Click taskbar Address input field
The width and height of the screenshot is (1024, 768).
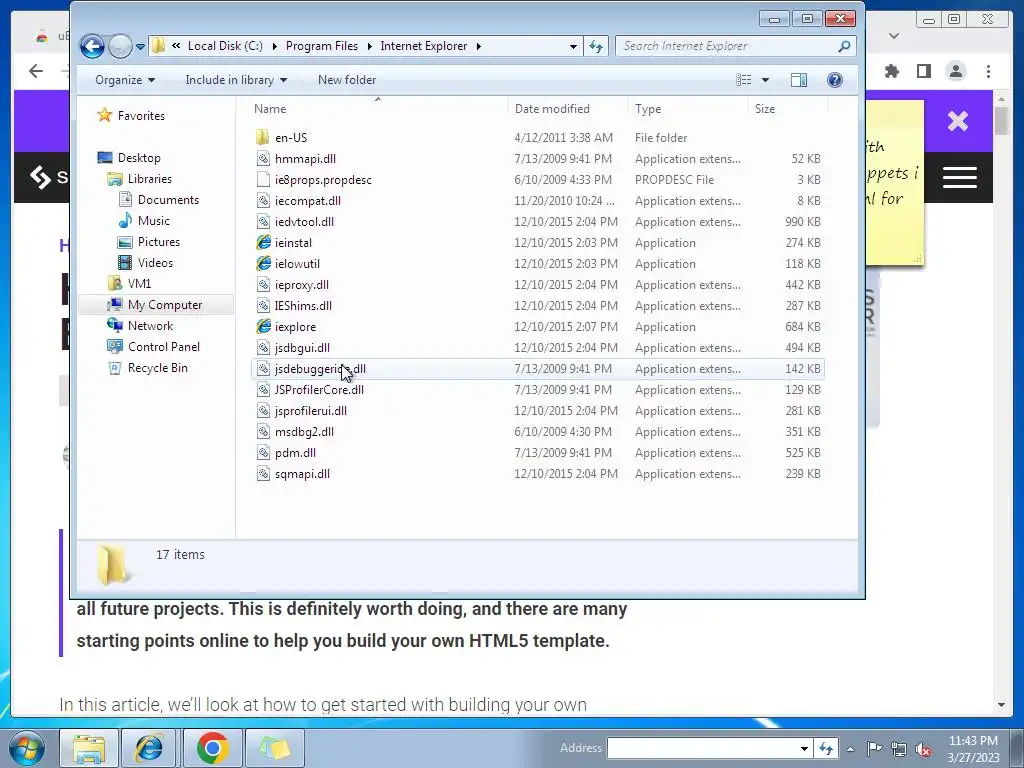click(701, 748)
